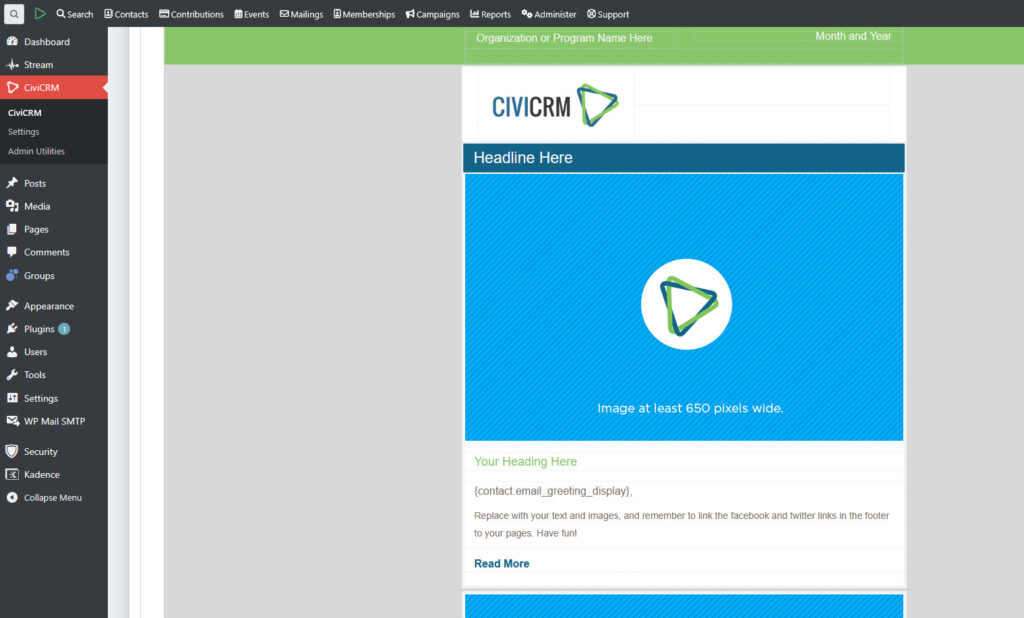1024x618 pixels.
Task: Click the Admin Utilities submenu link
Action: [x=36, y=152]
